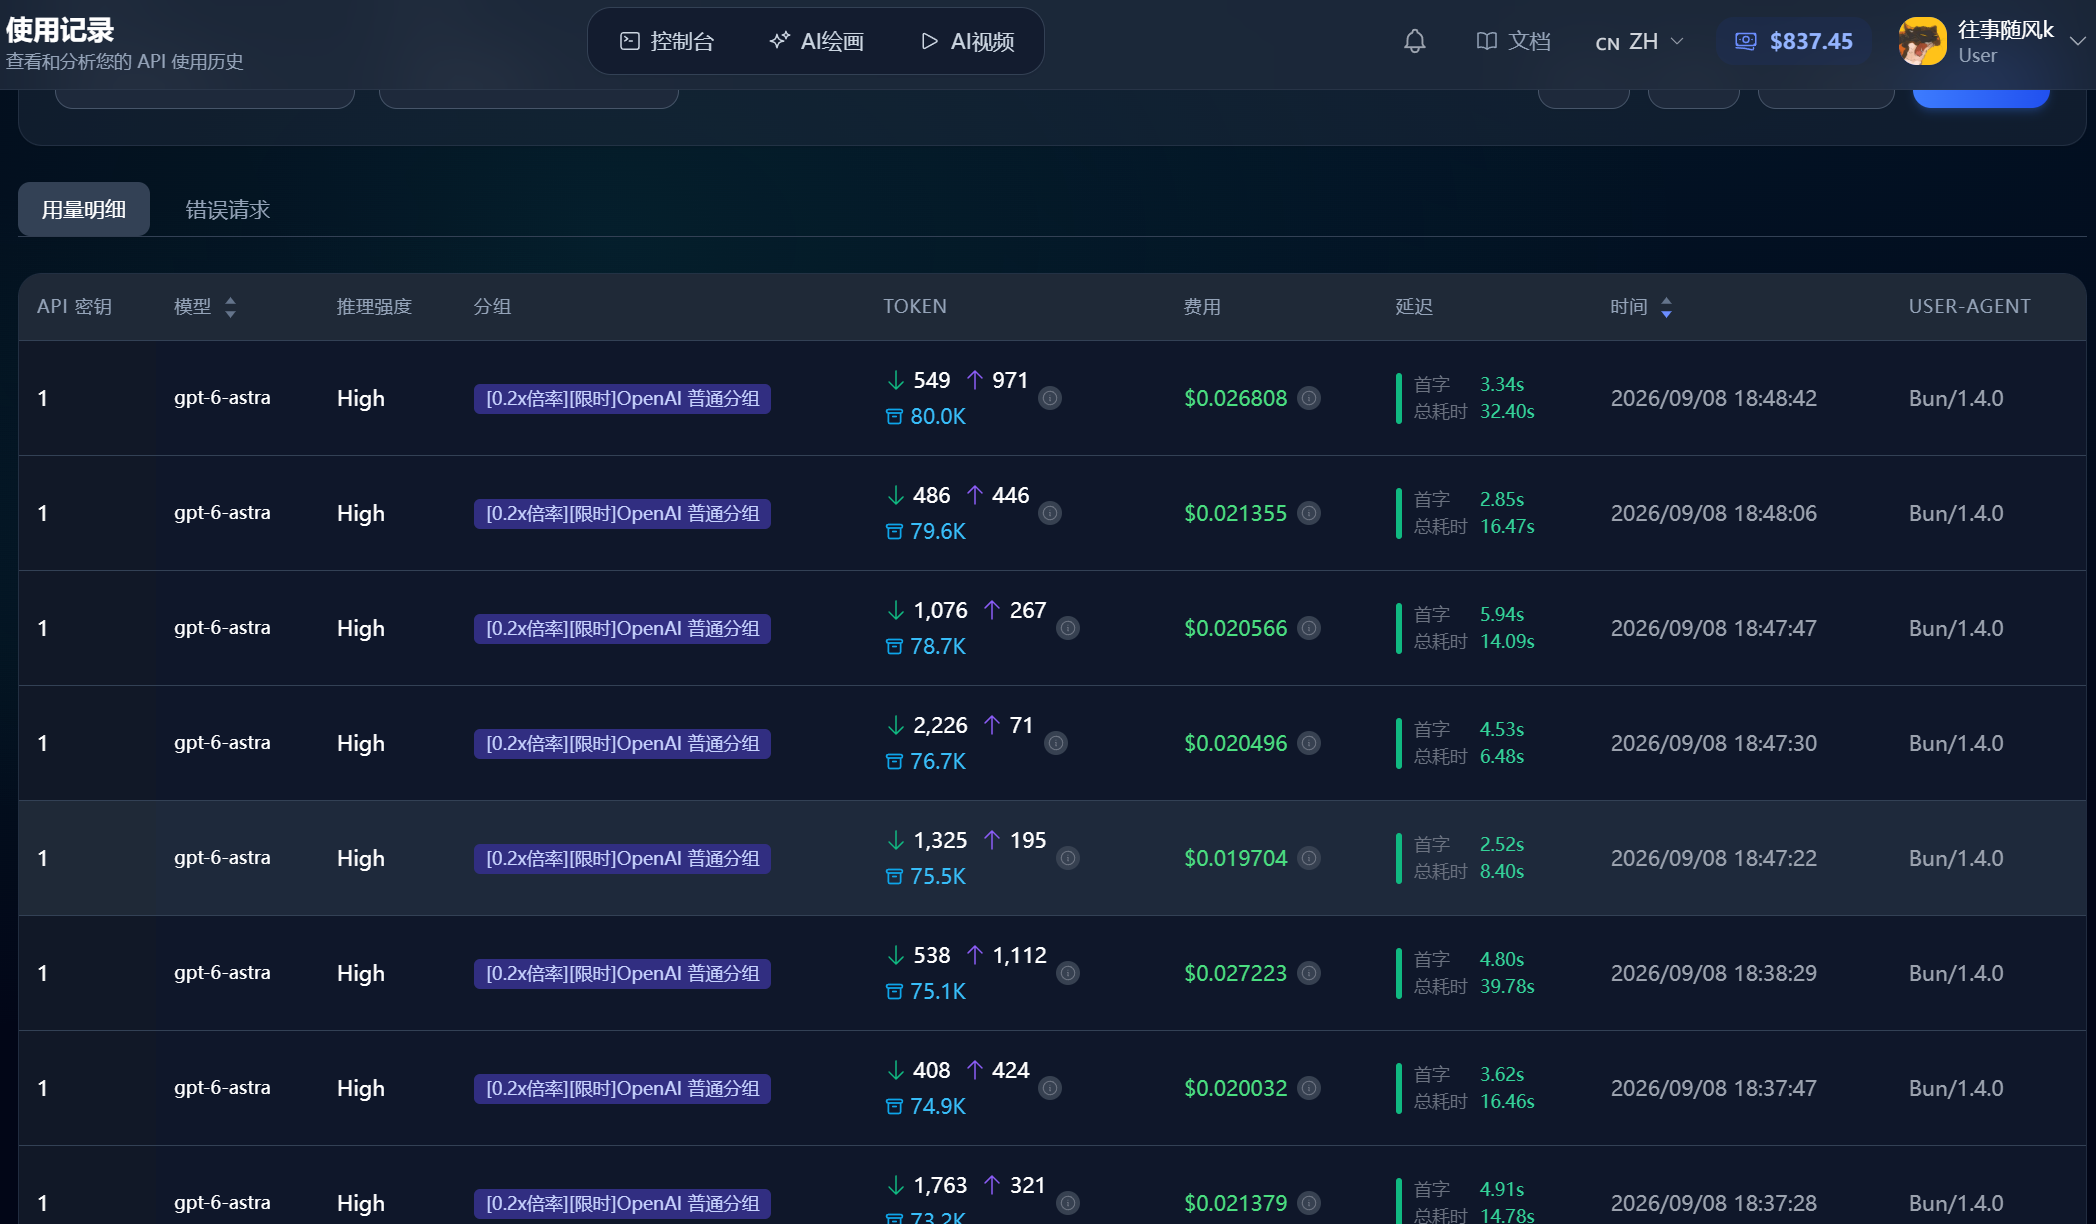2096x1224 pixels.
Task: Click the USER-AGENT column header
Action: 1969,306
